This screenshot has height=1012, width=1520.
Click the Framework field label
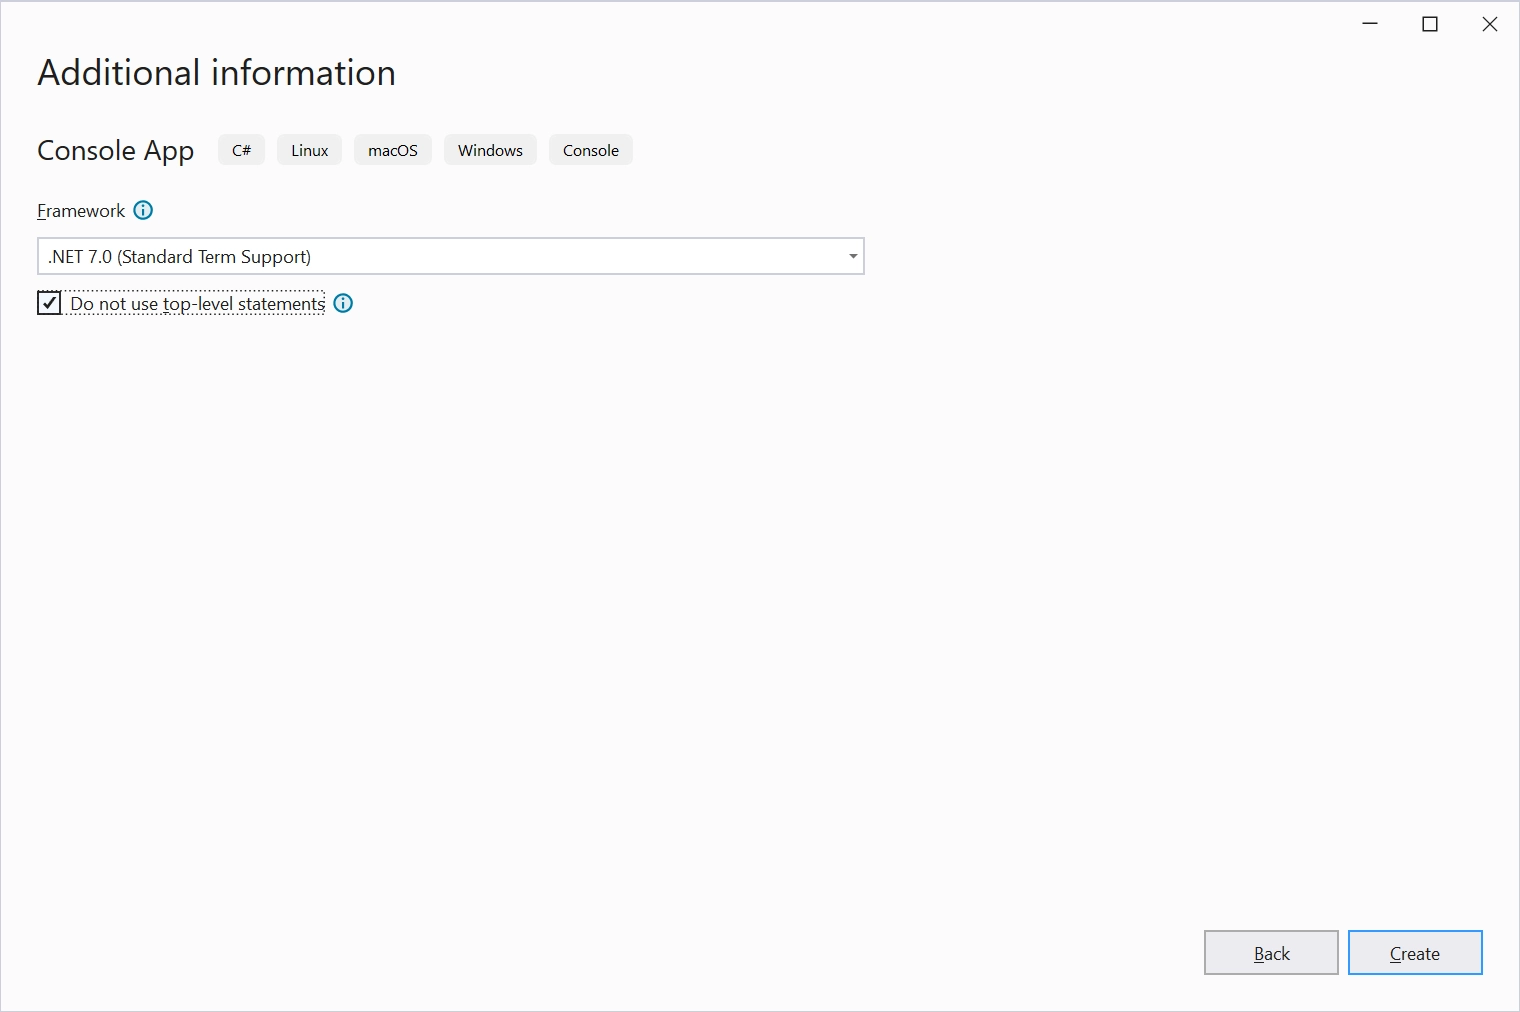pos(81,211)
